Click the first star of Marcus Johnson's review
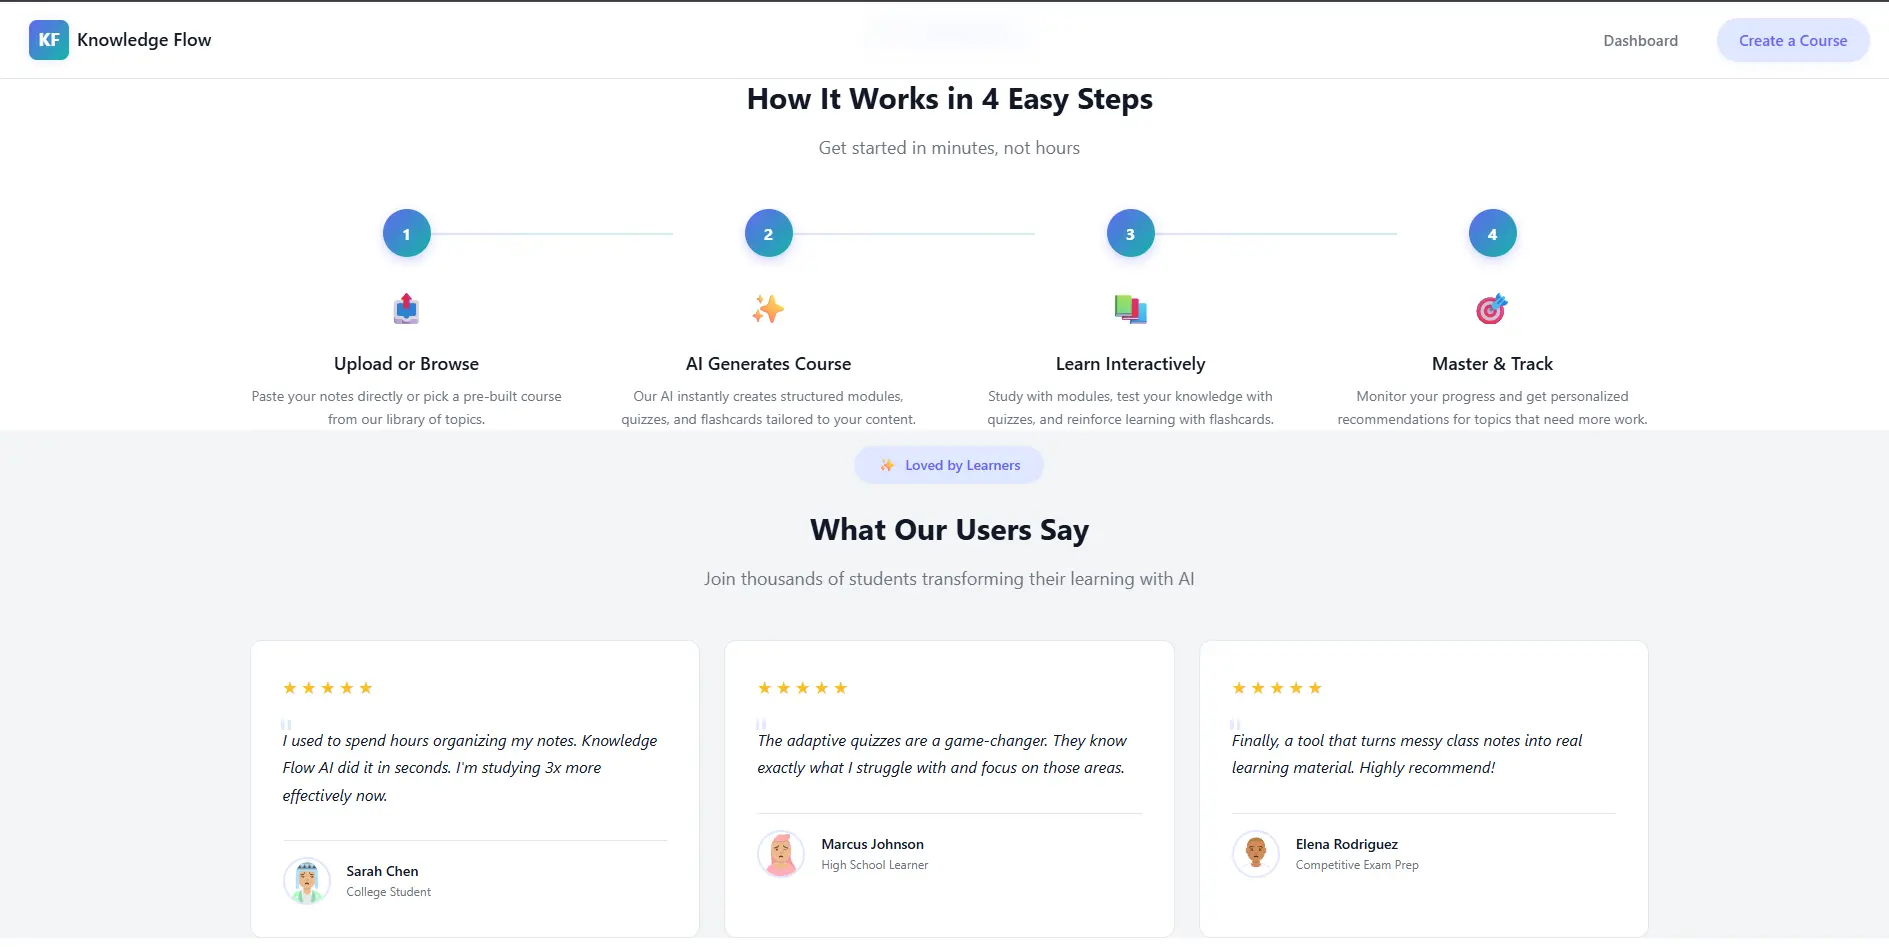 pos(764,688)
